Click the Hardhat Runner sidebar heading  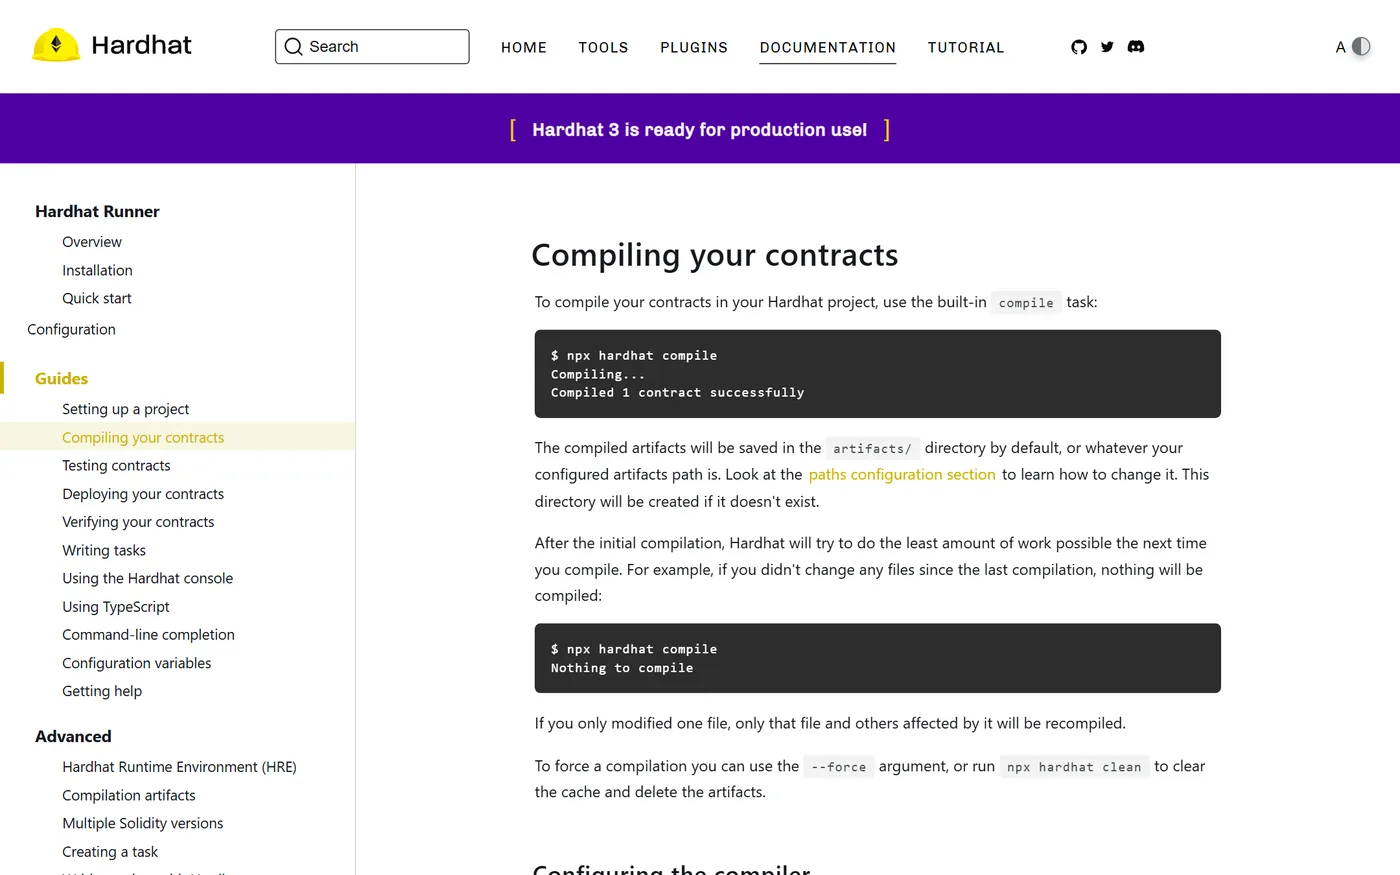coord(97,211)
